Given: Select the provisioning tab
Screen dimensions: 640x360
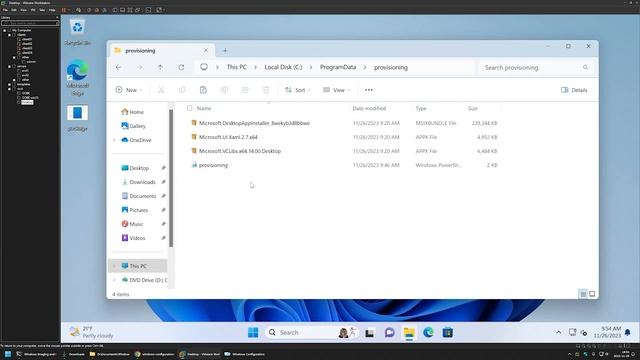Looking at the screenshot, I should 161,51.
